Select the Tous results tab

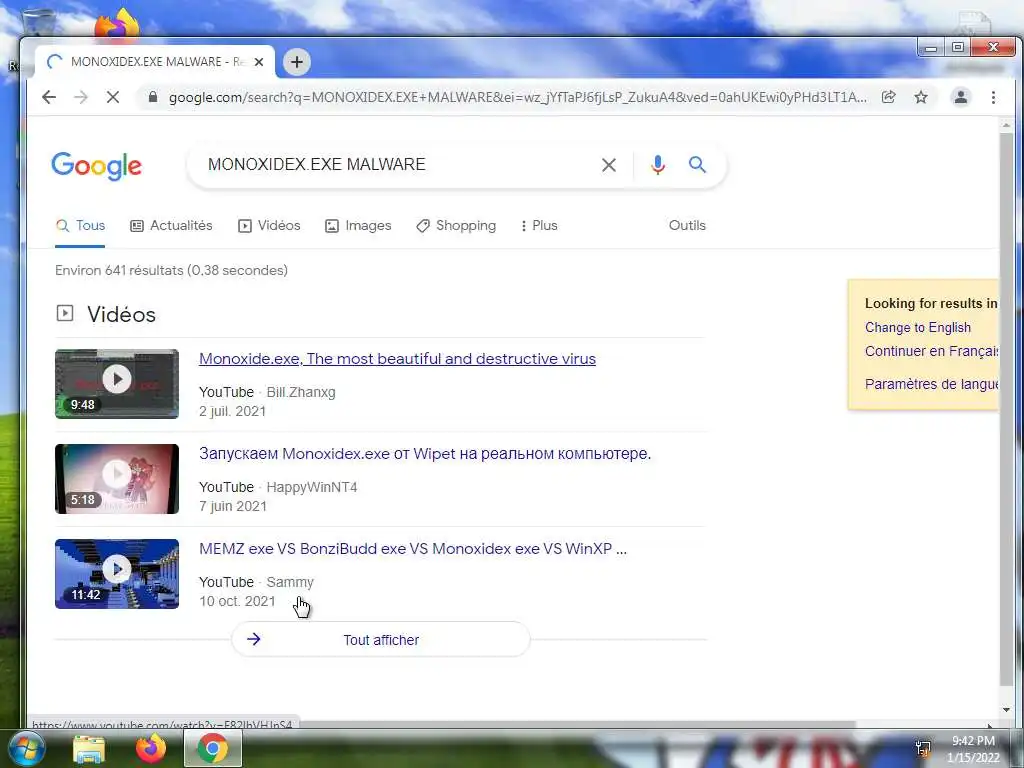click(x=80, y=226)
